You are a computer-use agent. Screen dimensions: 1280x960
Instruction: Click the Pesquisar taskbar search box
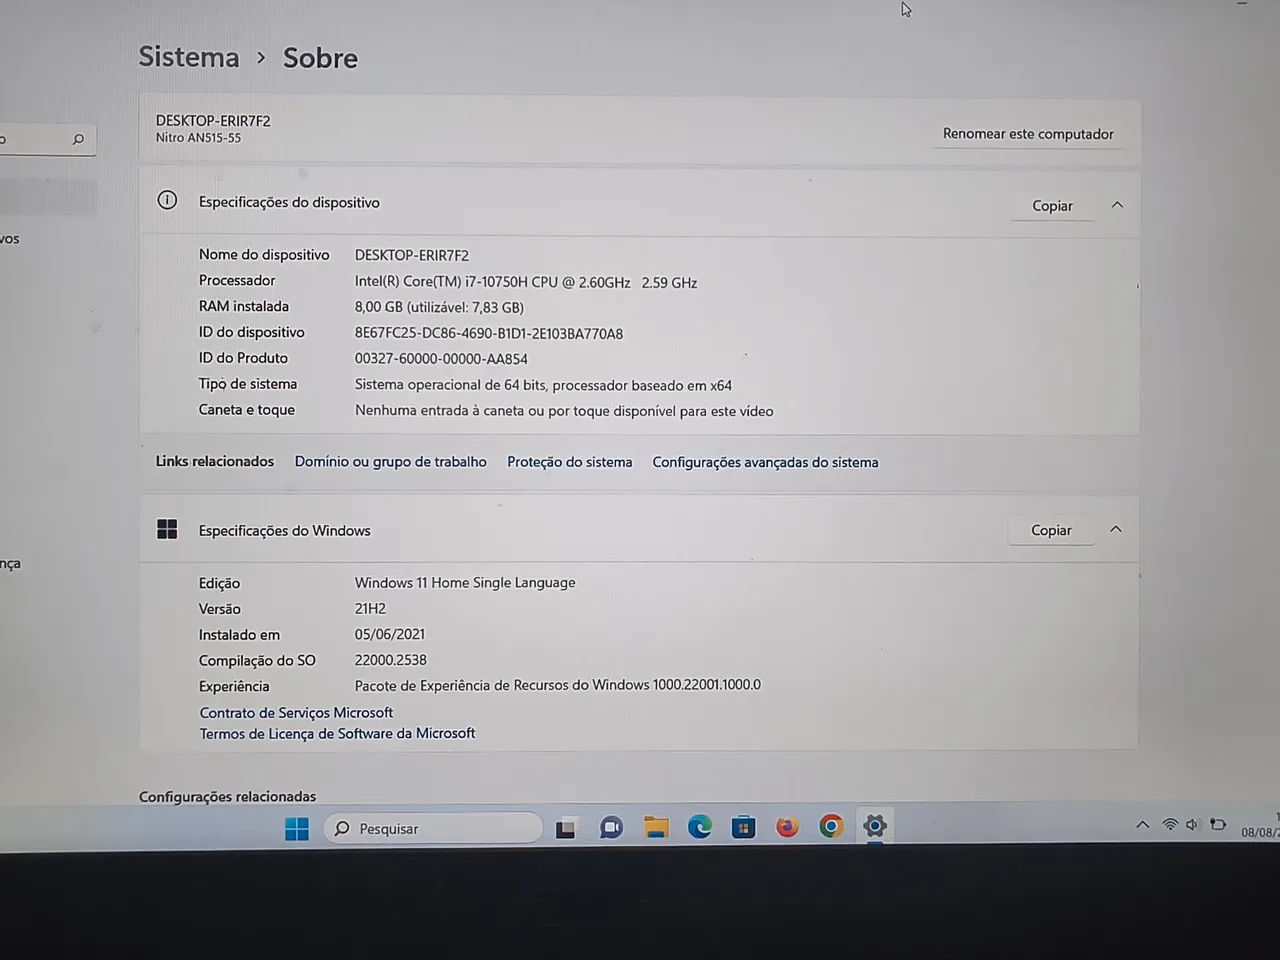click(x=432, y=828)
